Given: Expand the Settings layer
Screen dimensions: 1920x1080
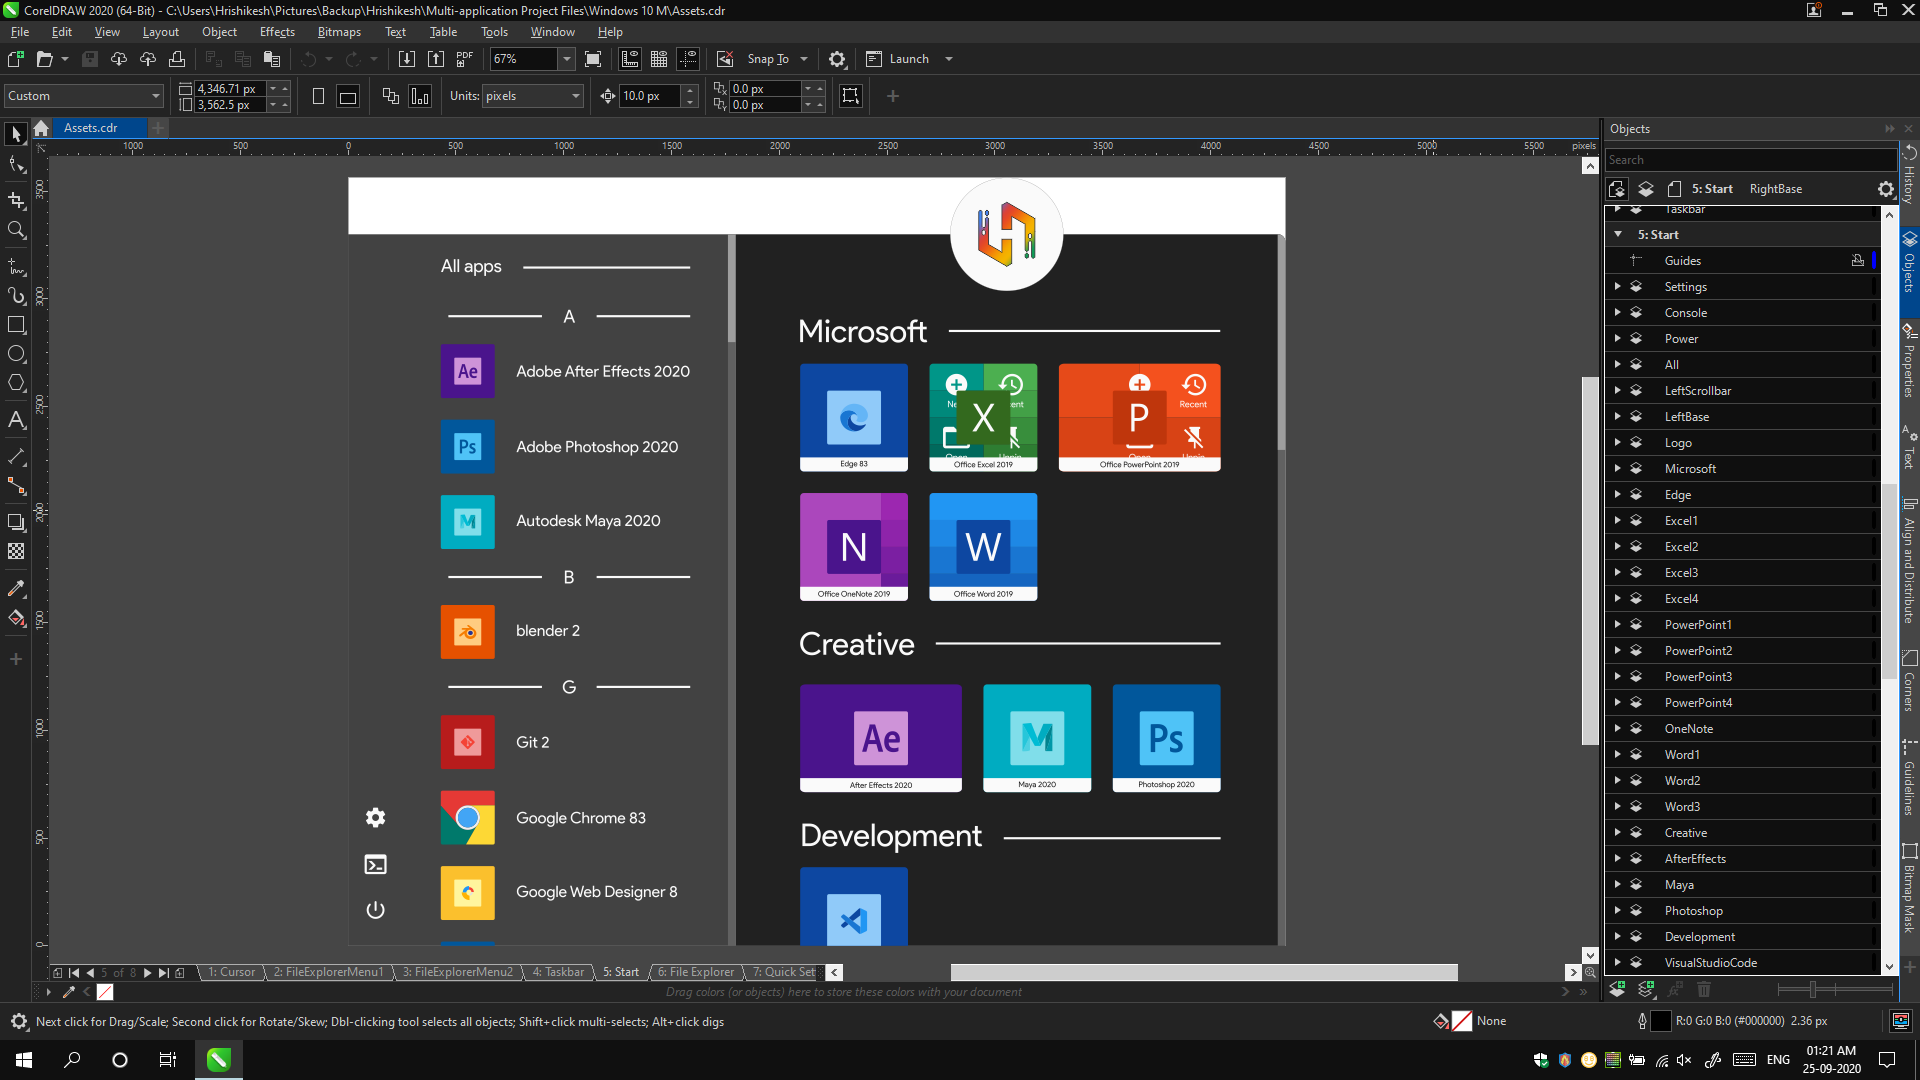Looking at the screenshot, I should pyautogui.click(x=1618, y=287).
